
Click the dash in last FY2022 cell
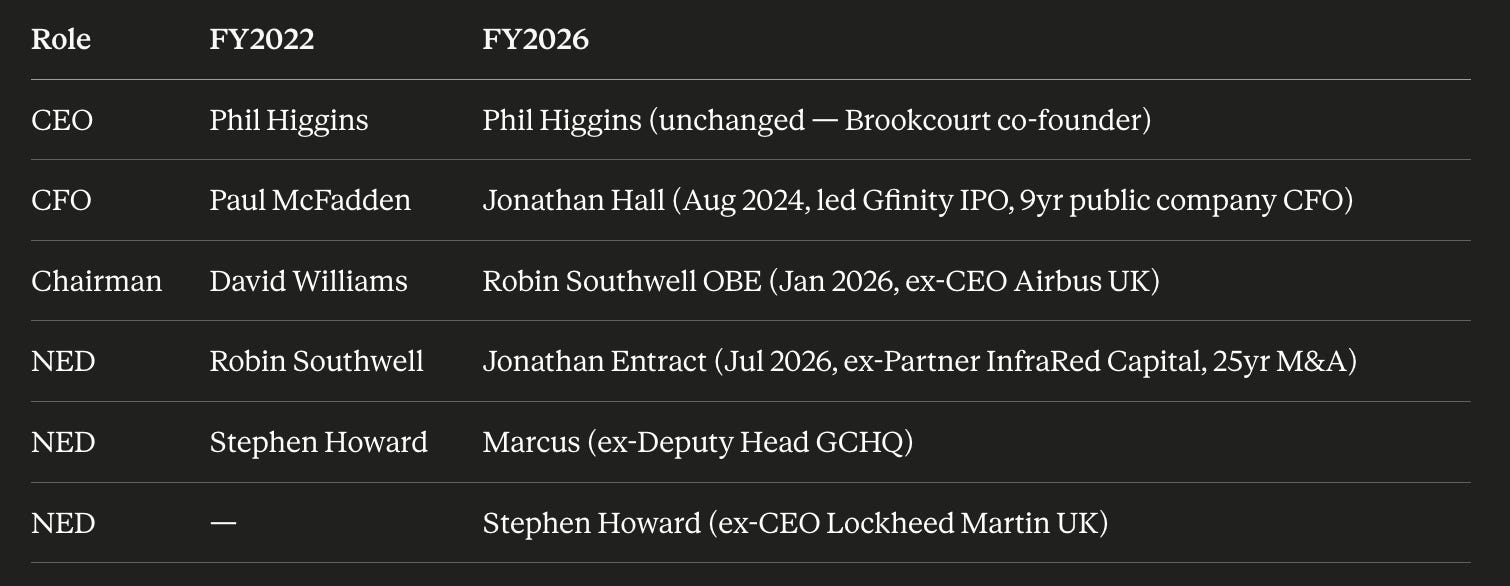(223, 523)
